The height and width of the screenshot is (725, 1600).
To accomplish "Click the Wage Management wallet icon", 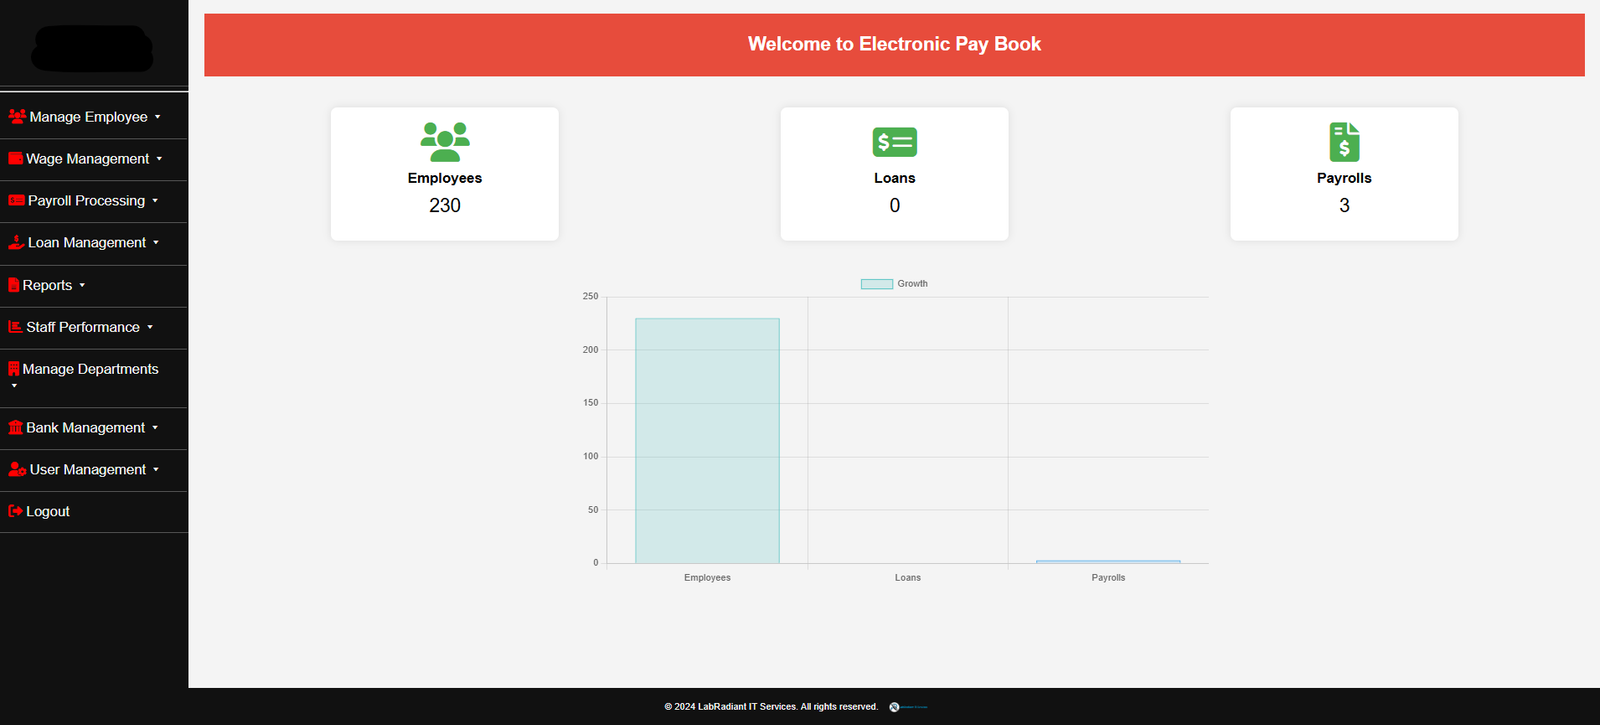I will tap(15, 159).
